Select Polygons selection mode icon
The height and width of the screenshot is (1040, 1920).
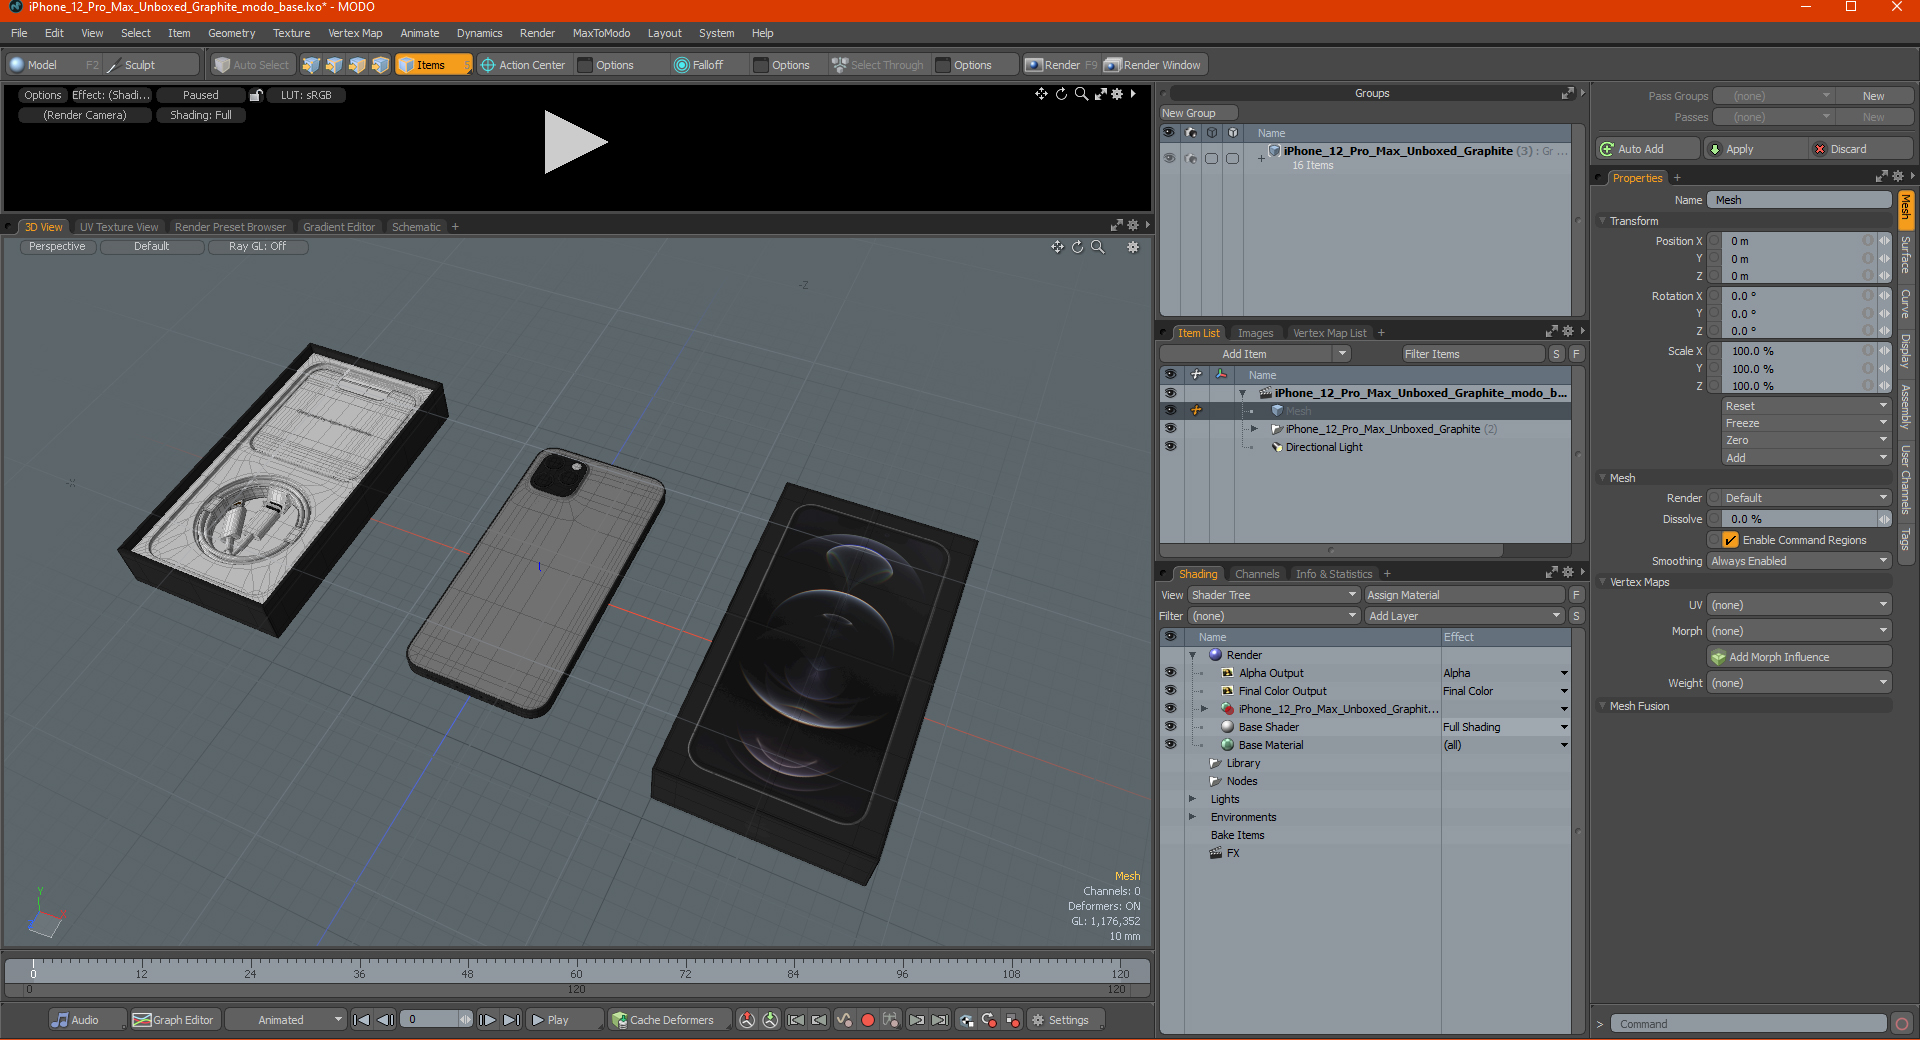coord(357,65)
